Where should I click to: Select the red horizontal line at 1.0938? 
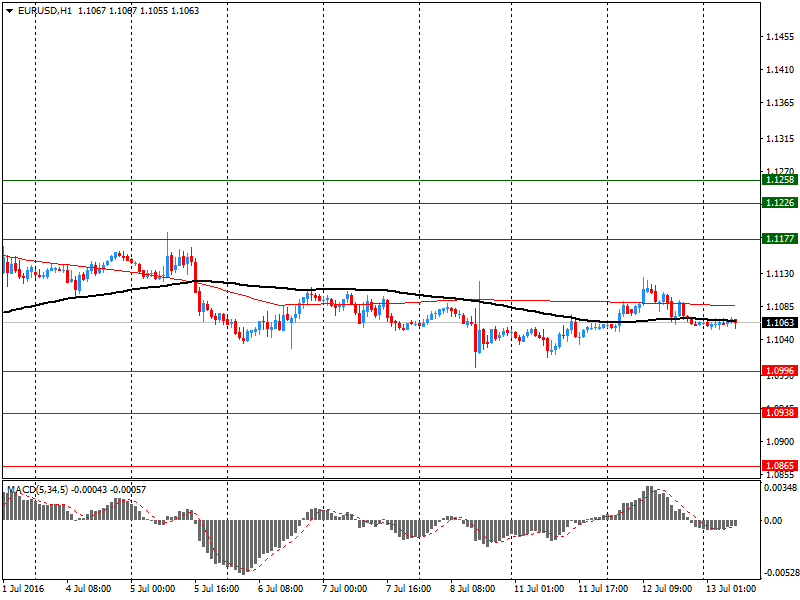[x=381, y=413]
